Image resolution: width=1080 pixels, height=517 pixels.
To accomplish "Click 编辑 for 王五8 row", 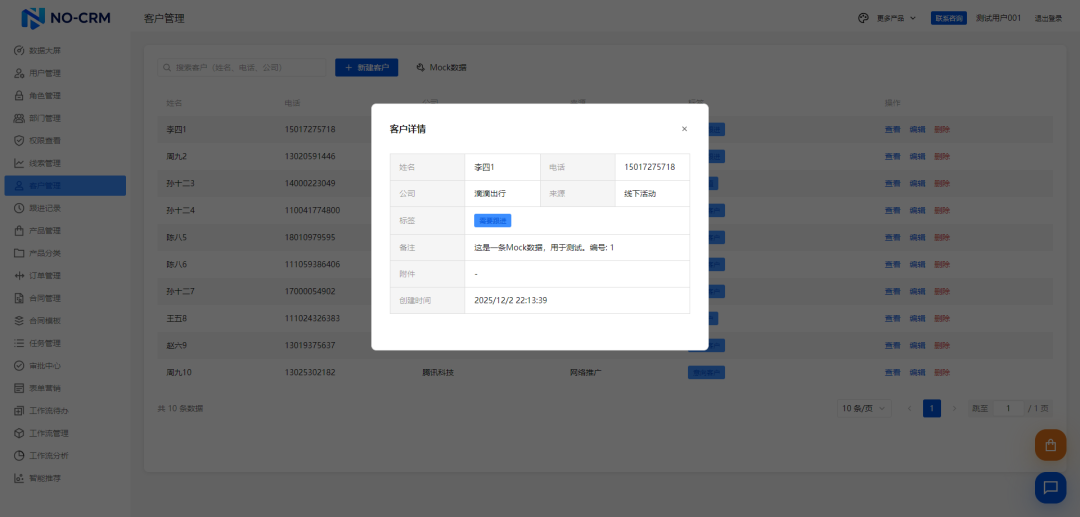I will pos(917,319).
